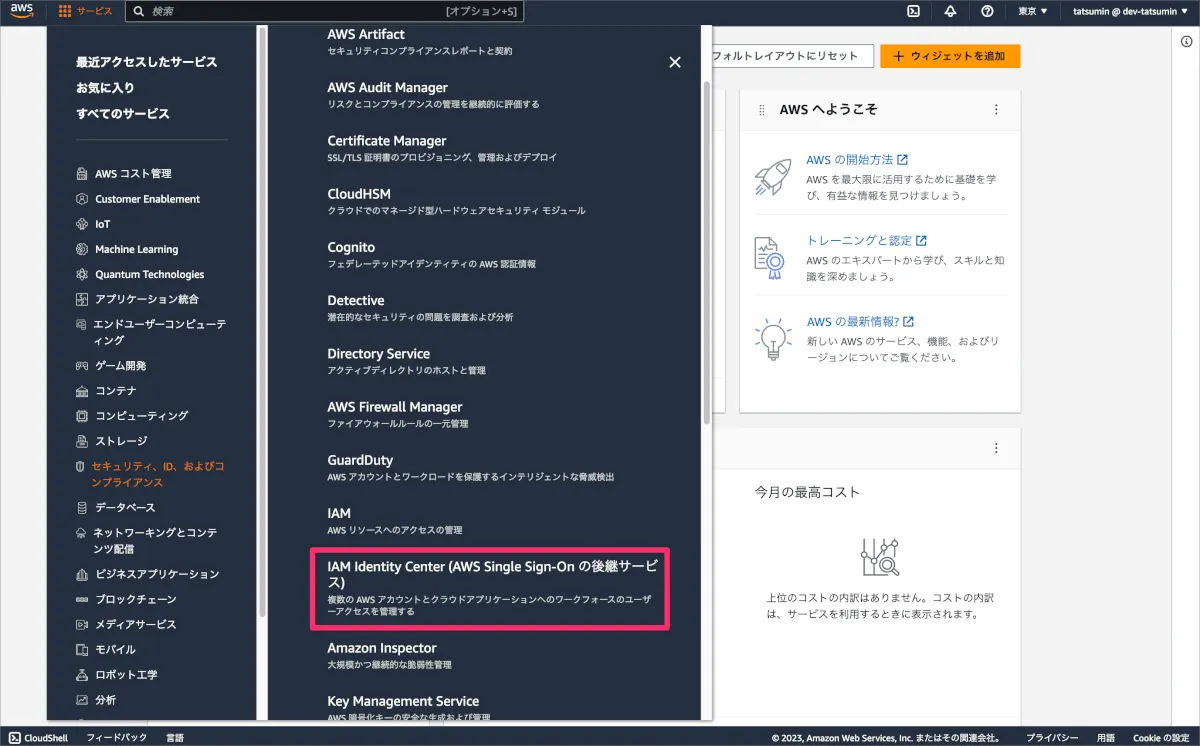The width and height of the screenshot is (1200, 746).
Task: Click the AWS logo home icon
Action: click(23, 12)
